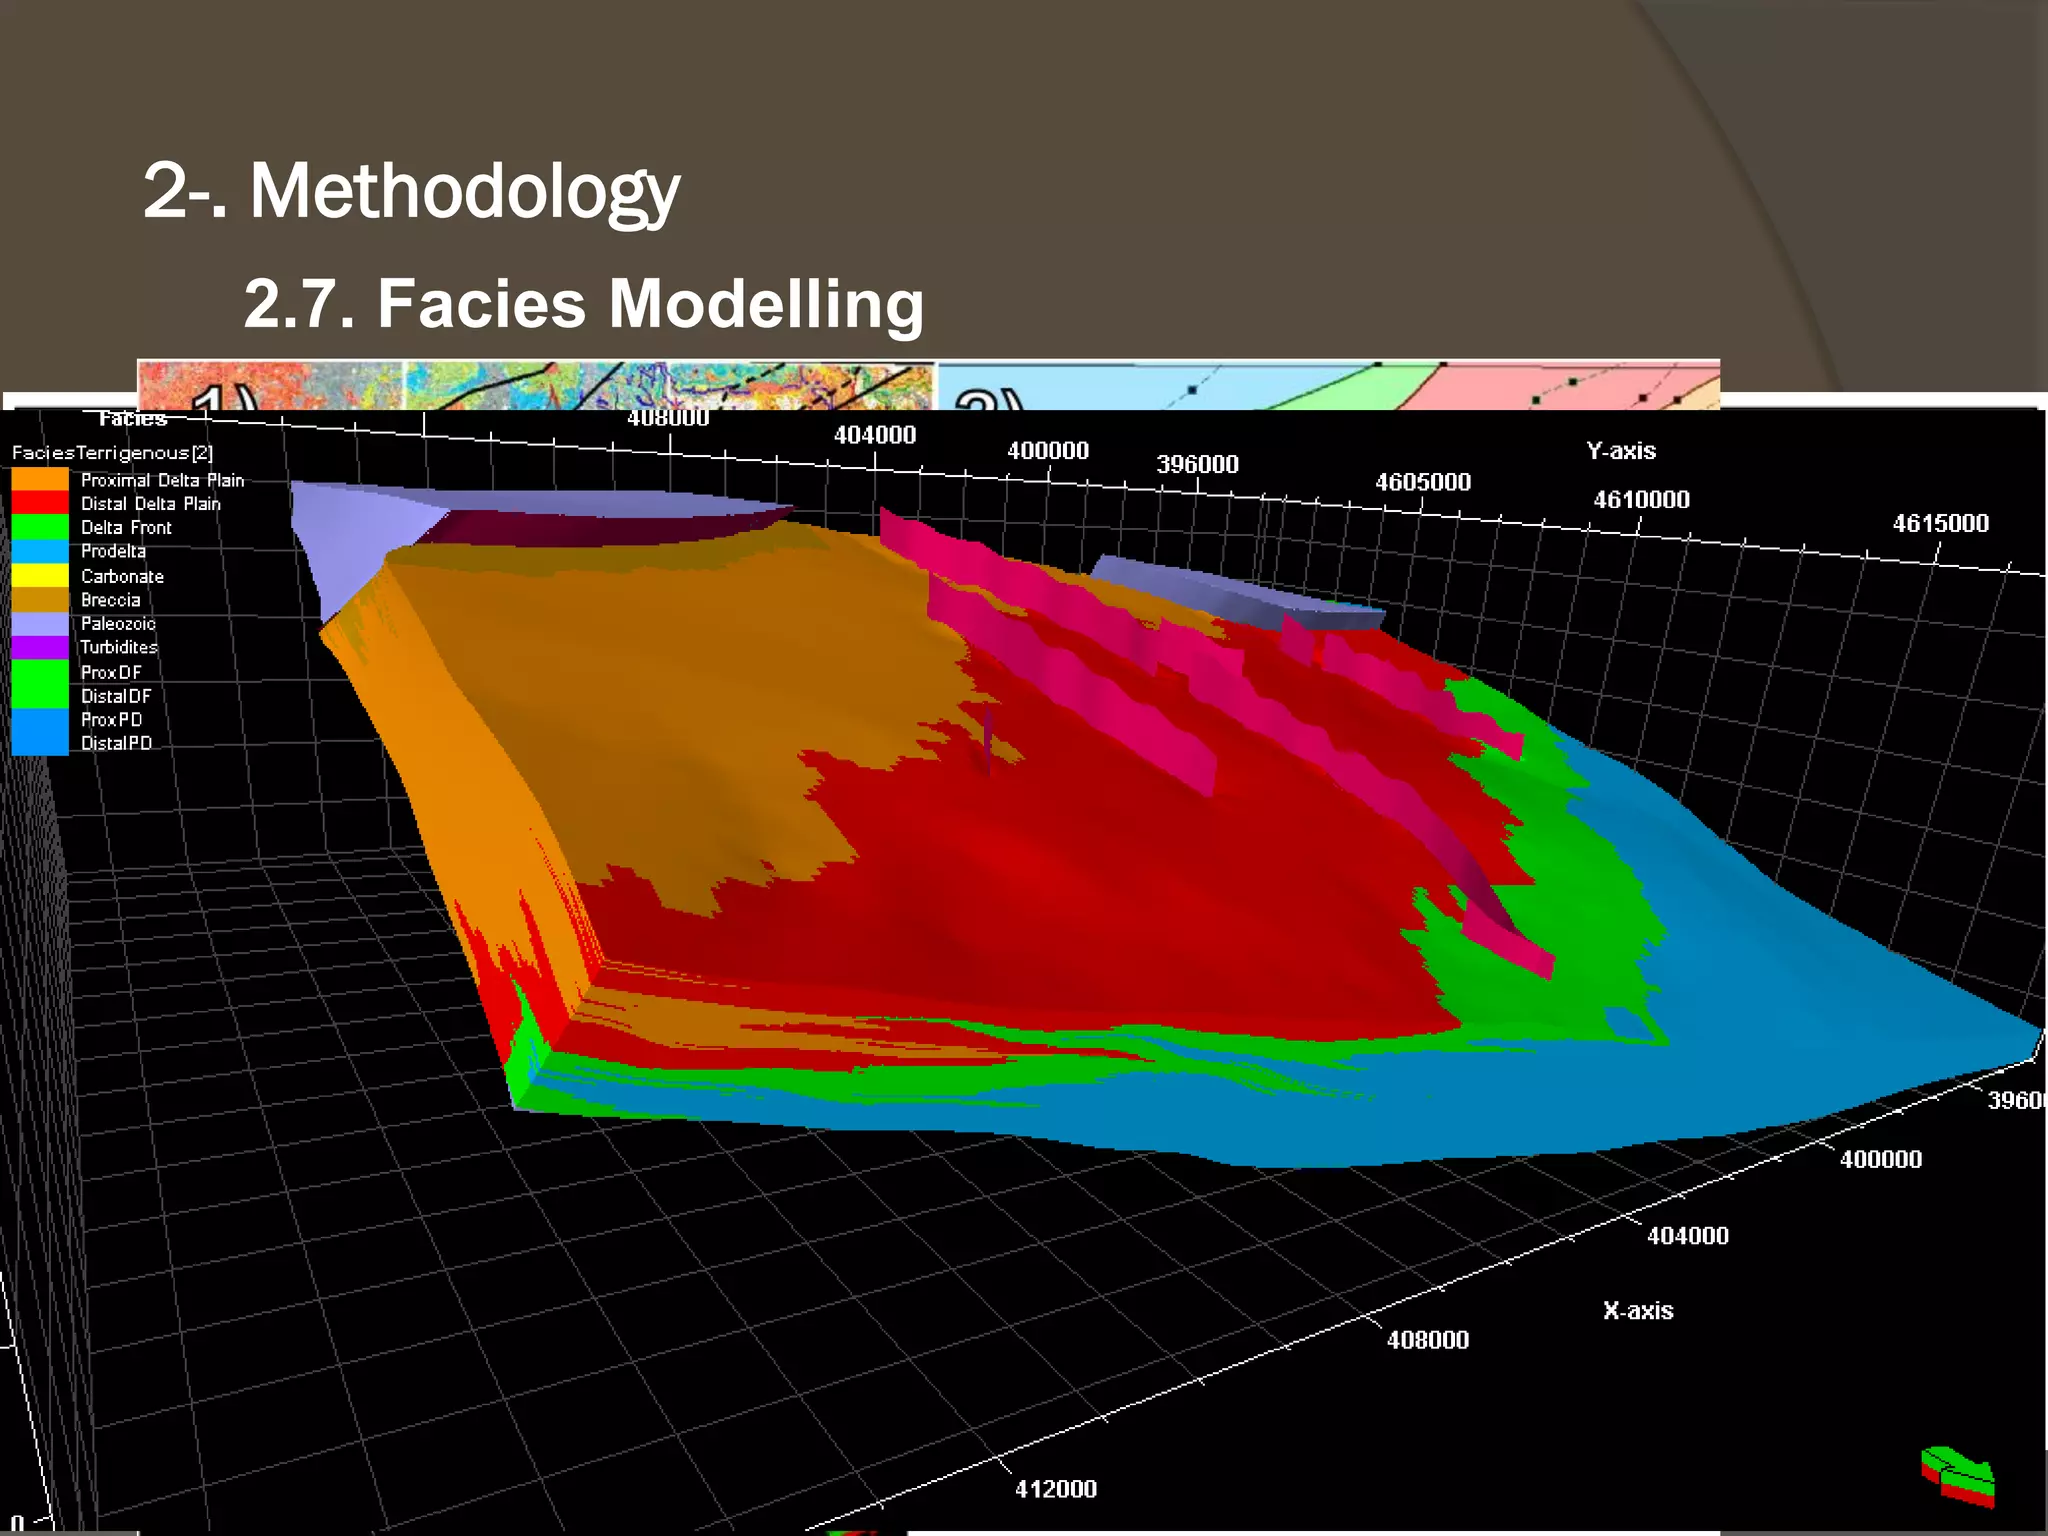This screenshot has width=2048, height=1536.
Task: Click the 'Facies' heading above legend
Action: click(x=132, y=419)
